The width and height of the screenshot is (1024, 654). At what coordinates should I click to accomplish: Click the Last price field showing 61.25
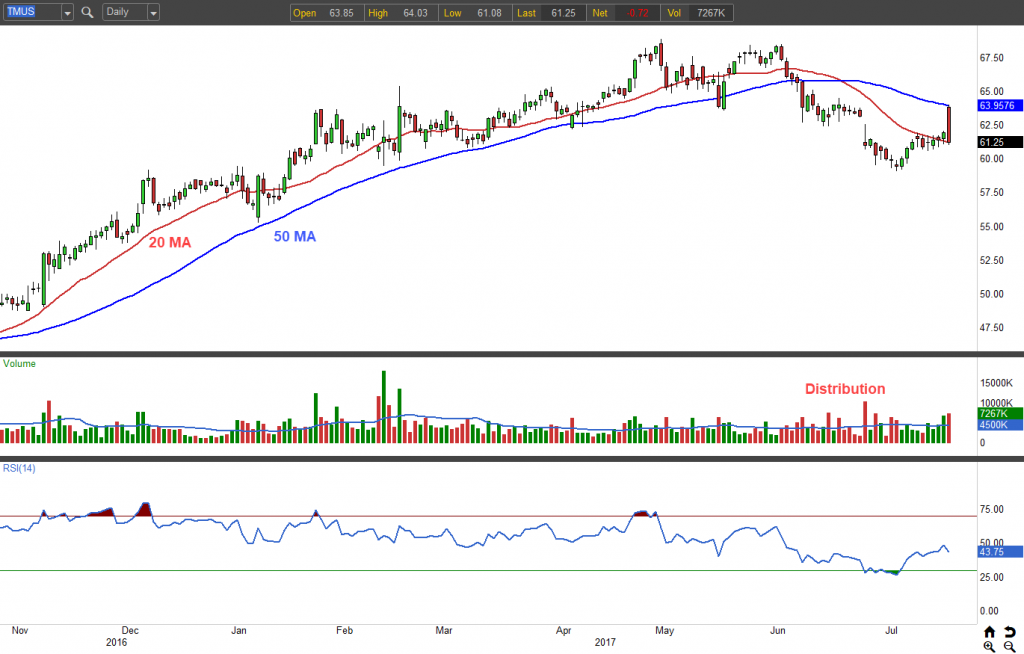pyautogui.click(x=562, y=13)
